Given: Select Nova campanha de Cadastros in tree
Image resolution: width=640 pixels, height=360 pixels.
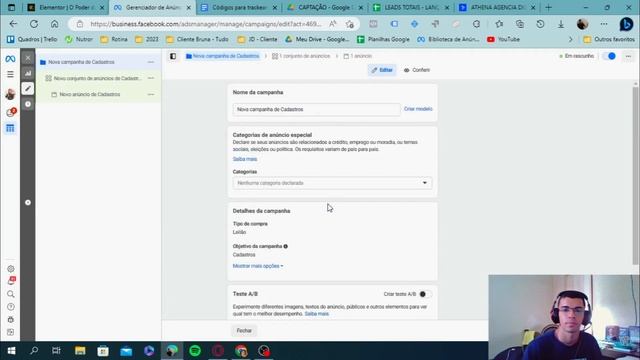Looking at the screenshot, I should tap(81, 62).
